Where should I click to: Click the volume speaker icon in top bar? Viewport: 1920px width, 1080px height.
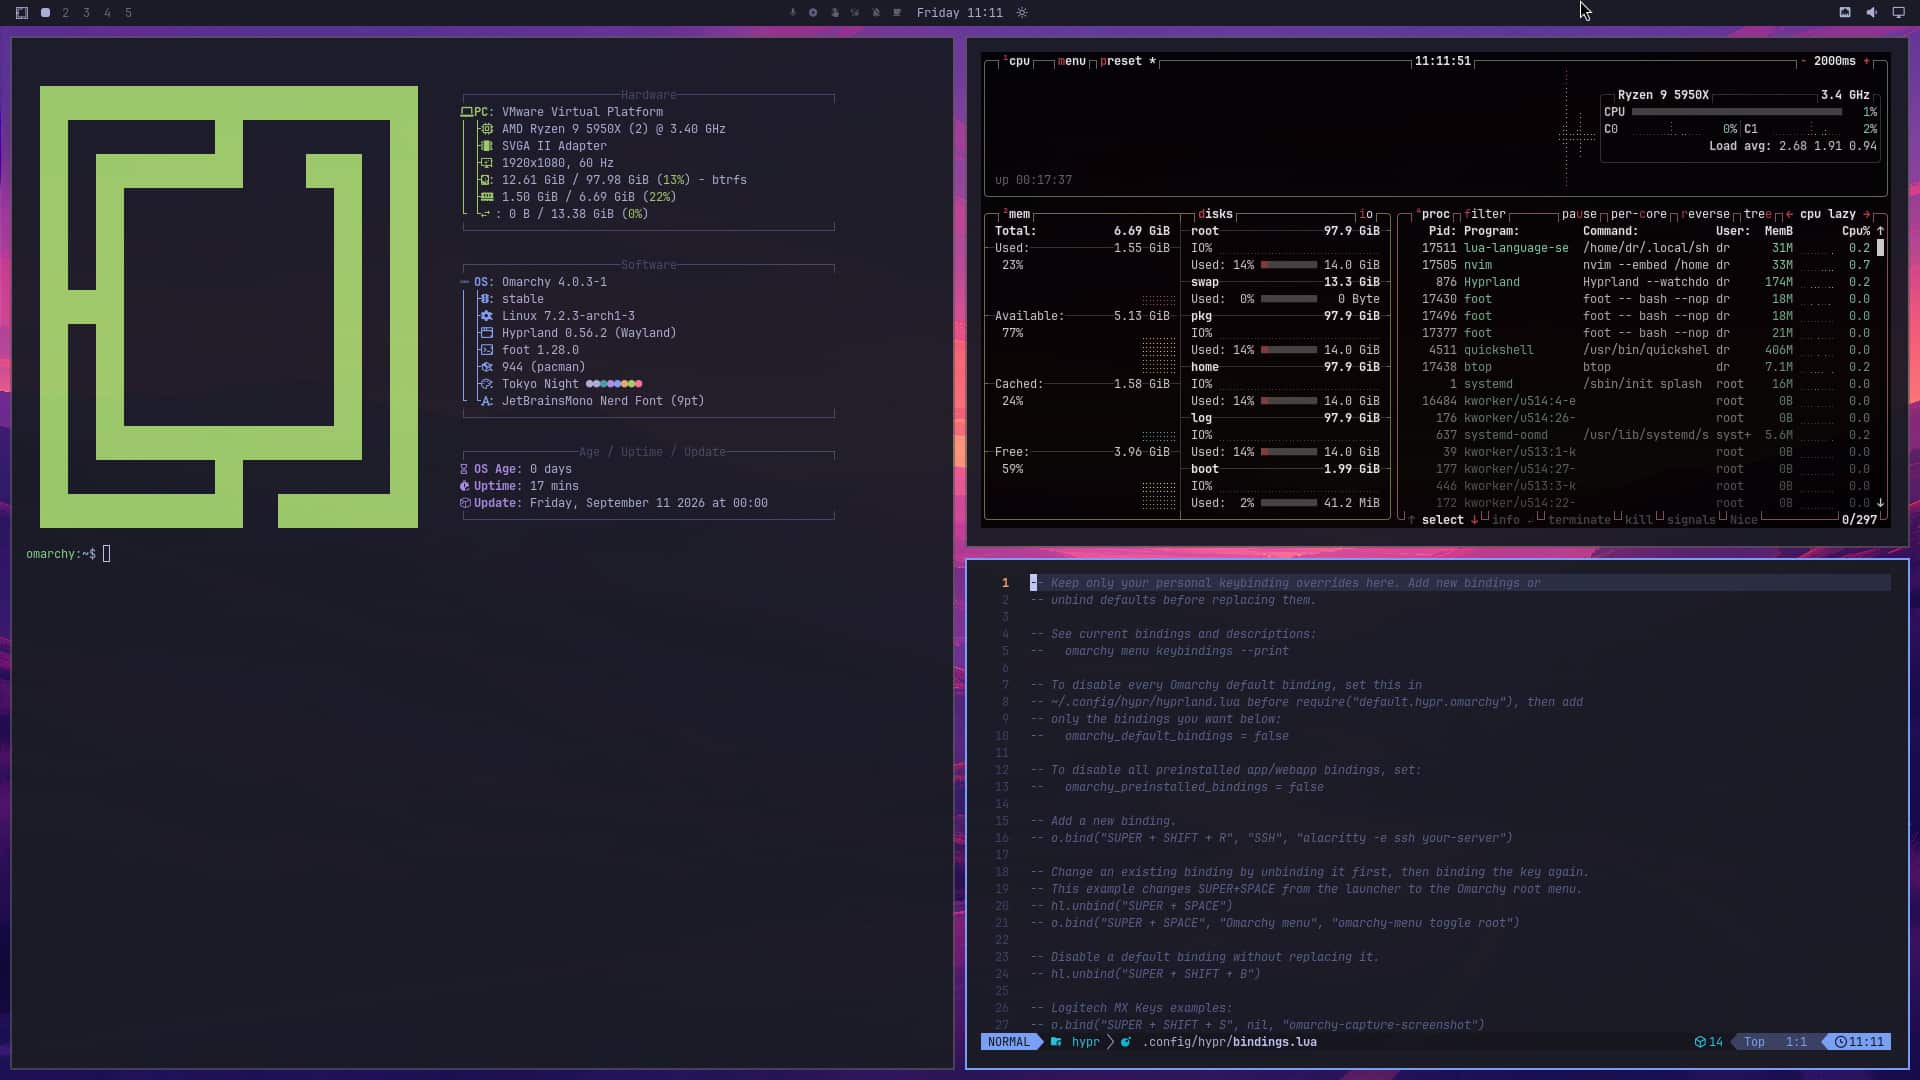(x=1871, y=13)
